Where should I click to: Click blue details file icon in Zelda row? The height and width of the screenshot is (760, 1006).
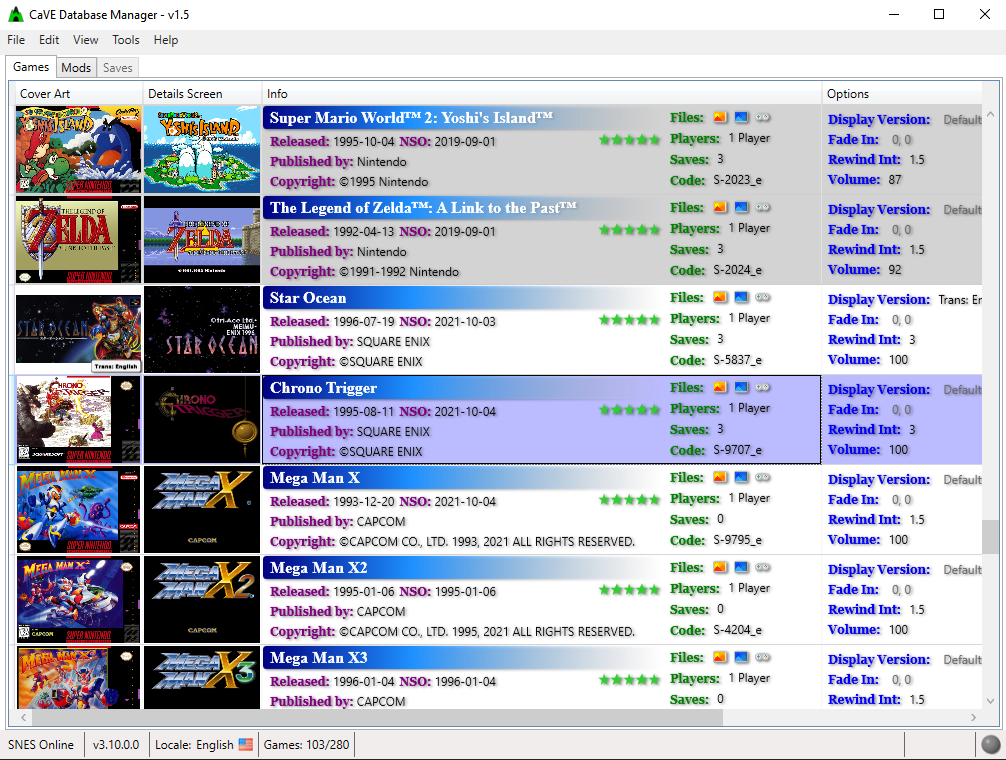point(741,207)
